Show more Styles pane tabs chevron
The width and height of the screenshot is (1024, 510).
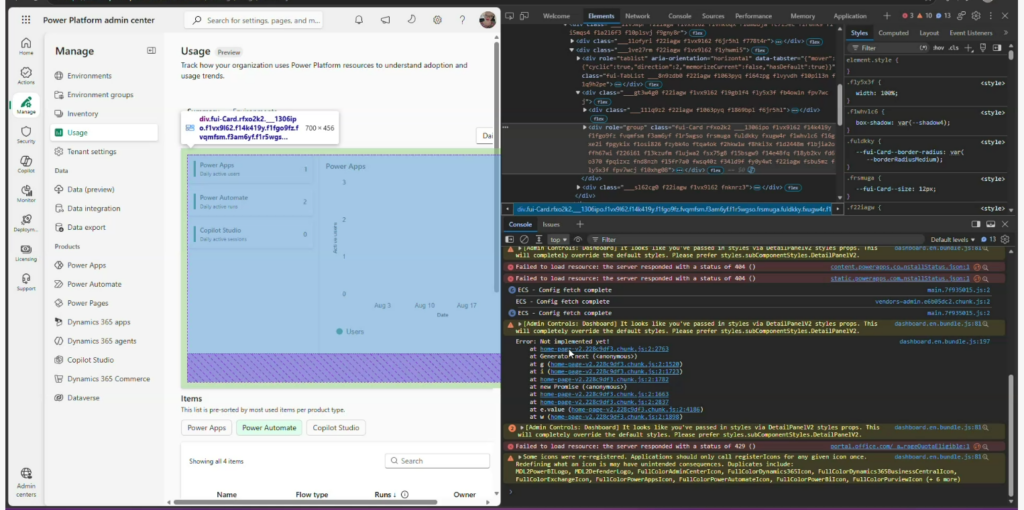tap(1005, 33)
